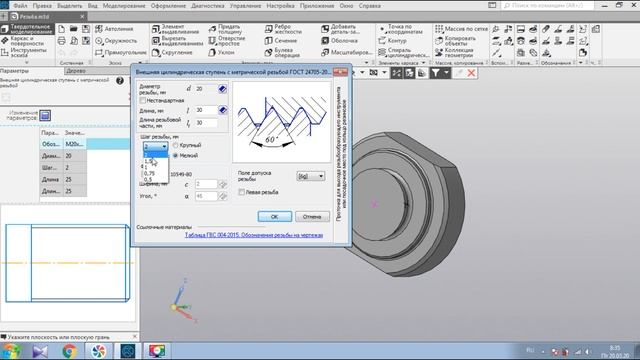Expand the toolbar set list chevron below Инструменты эскиза
Screen dimensions: 640x360
pos(27,62)
